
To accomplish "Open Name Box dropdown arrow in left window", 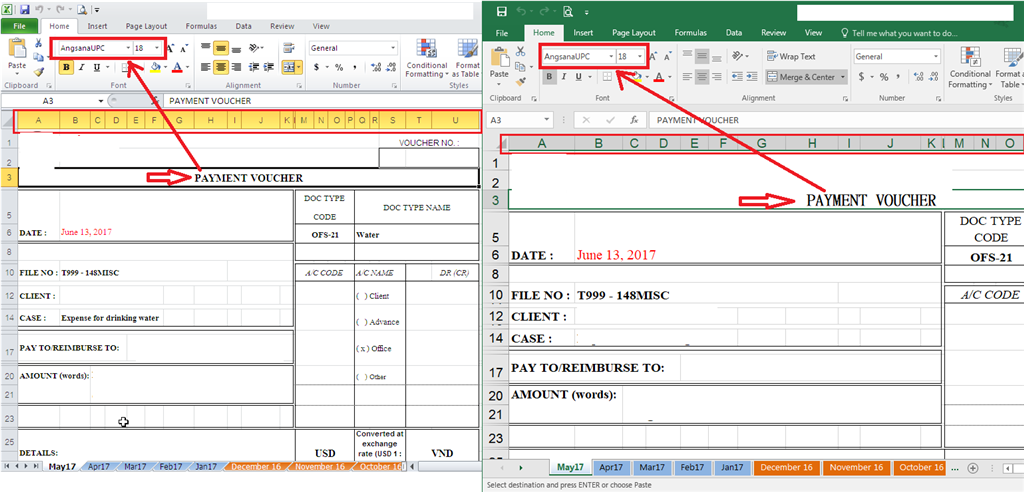I will 101,101.
